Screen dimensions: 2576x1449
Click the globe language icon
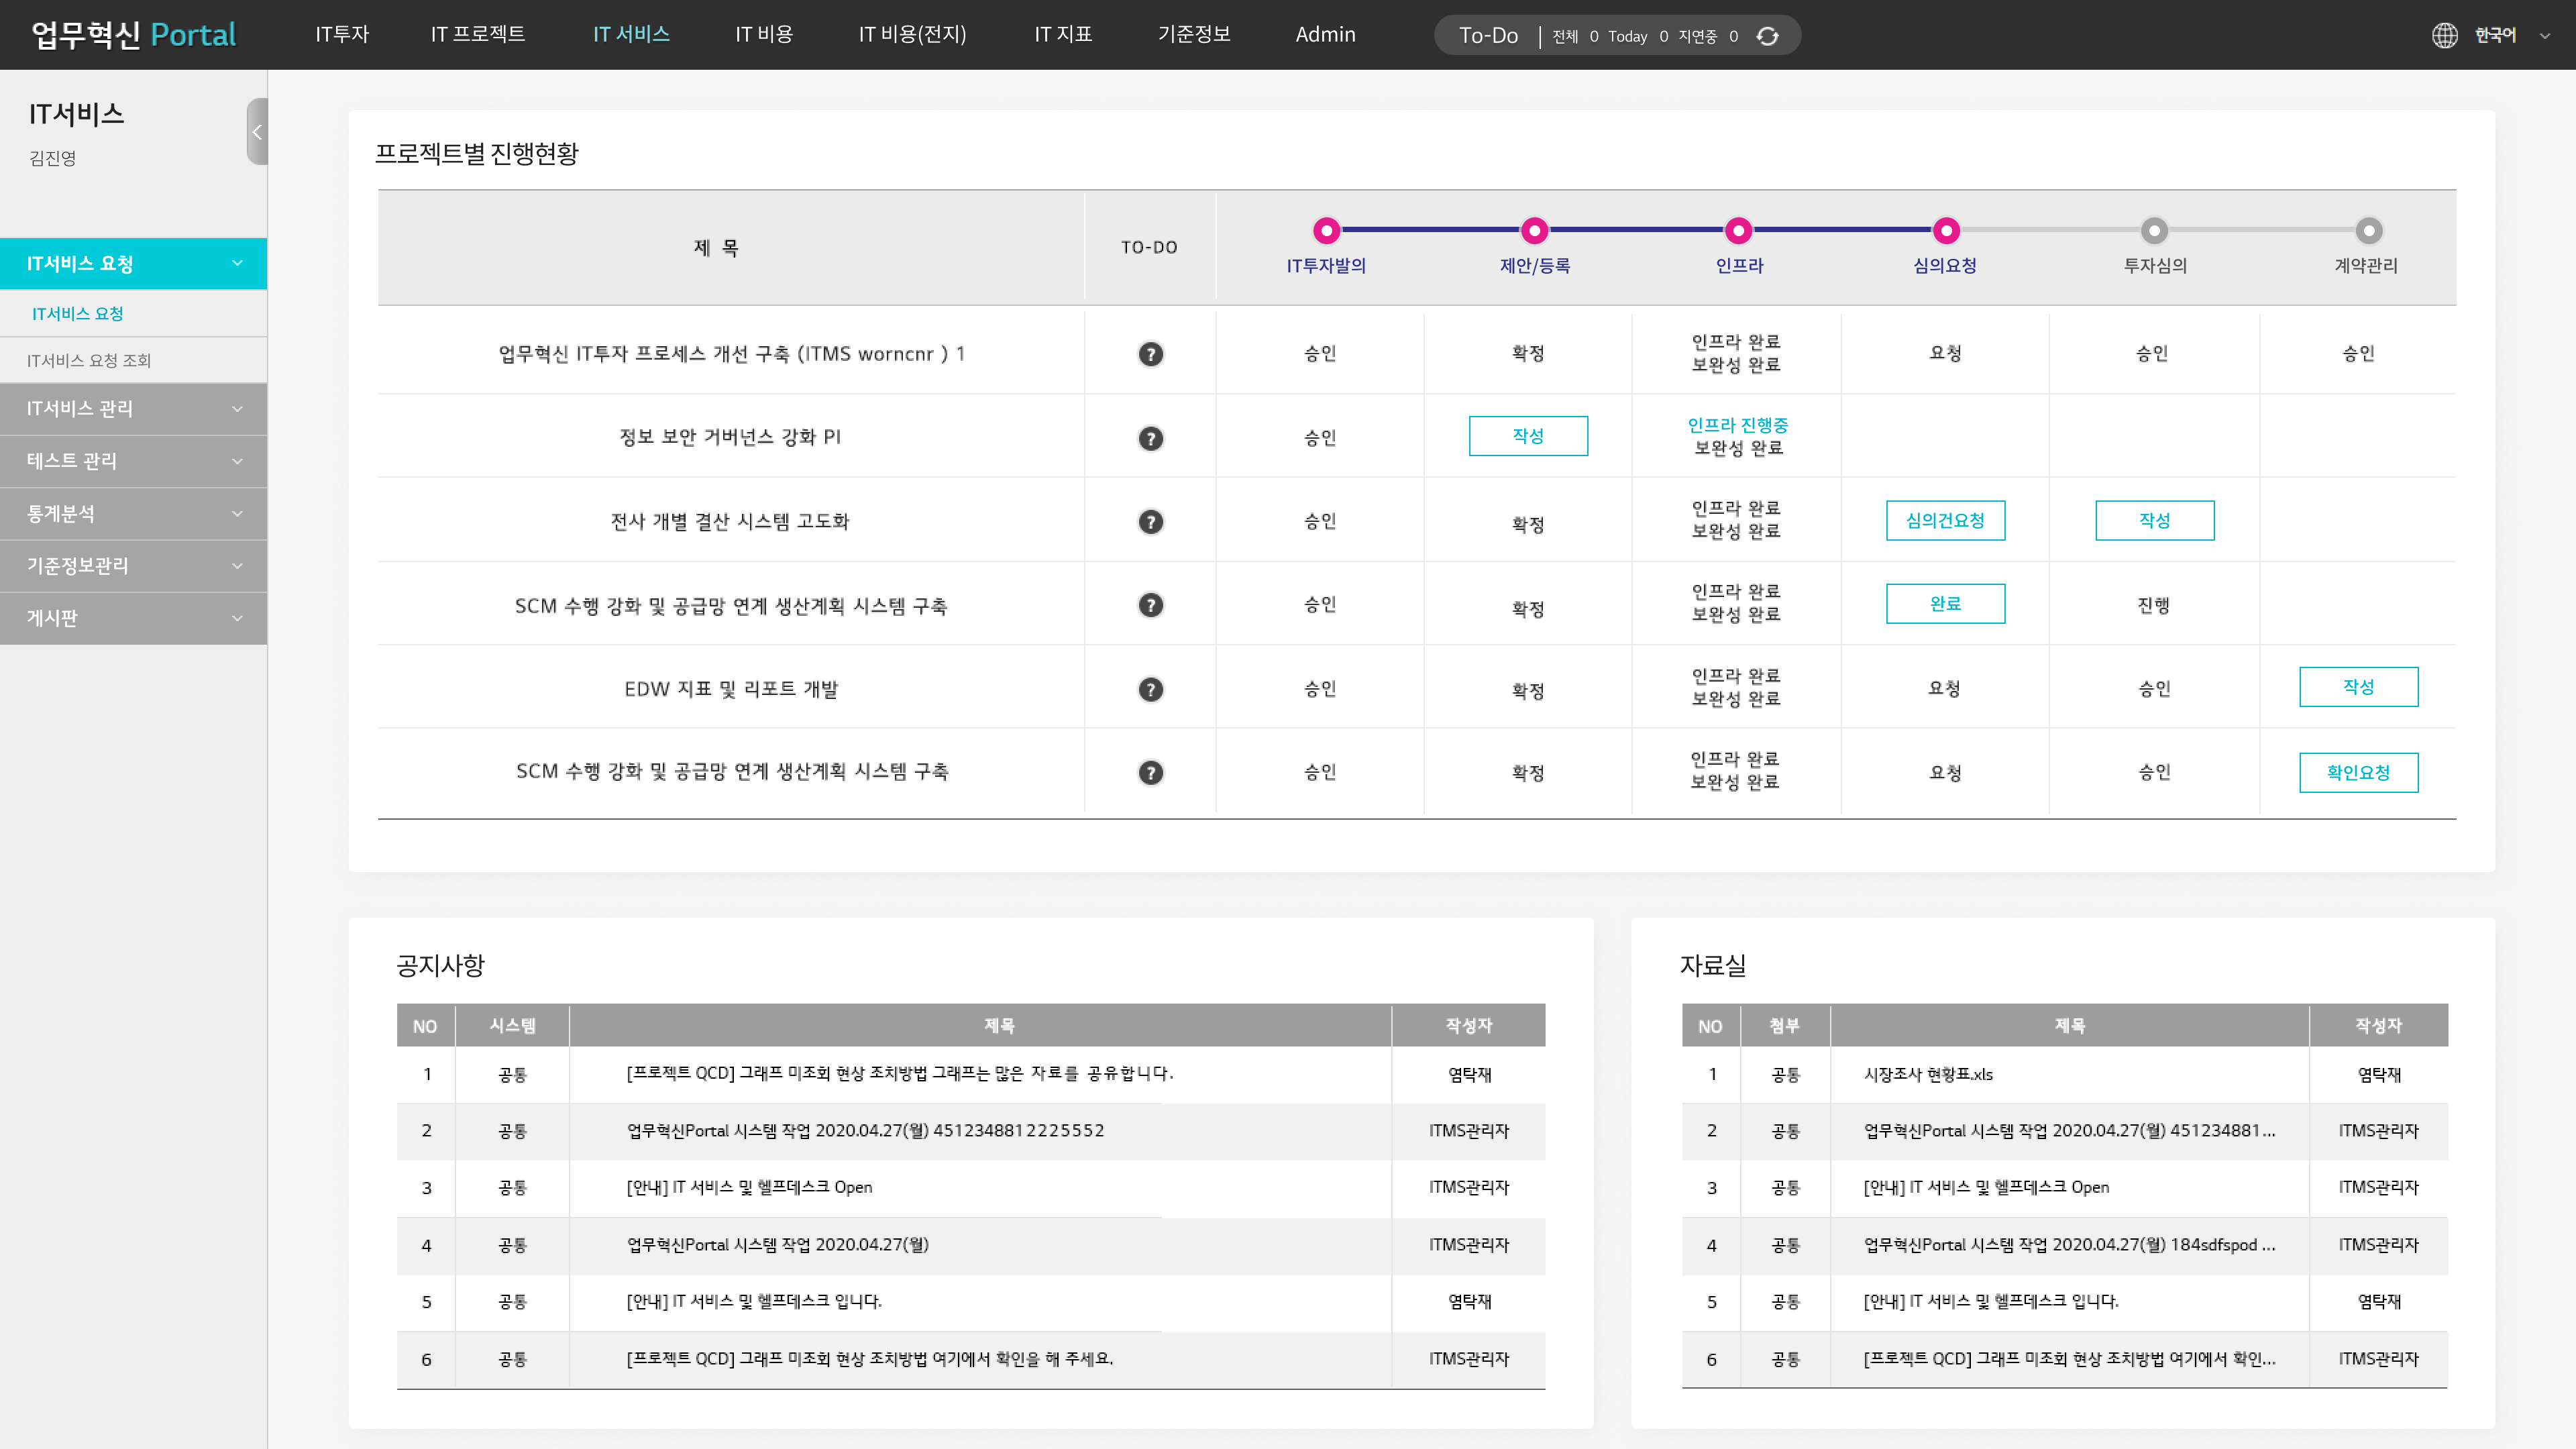2444,36
